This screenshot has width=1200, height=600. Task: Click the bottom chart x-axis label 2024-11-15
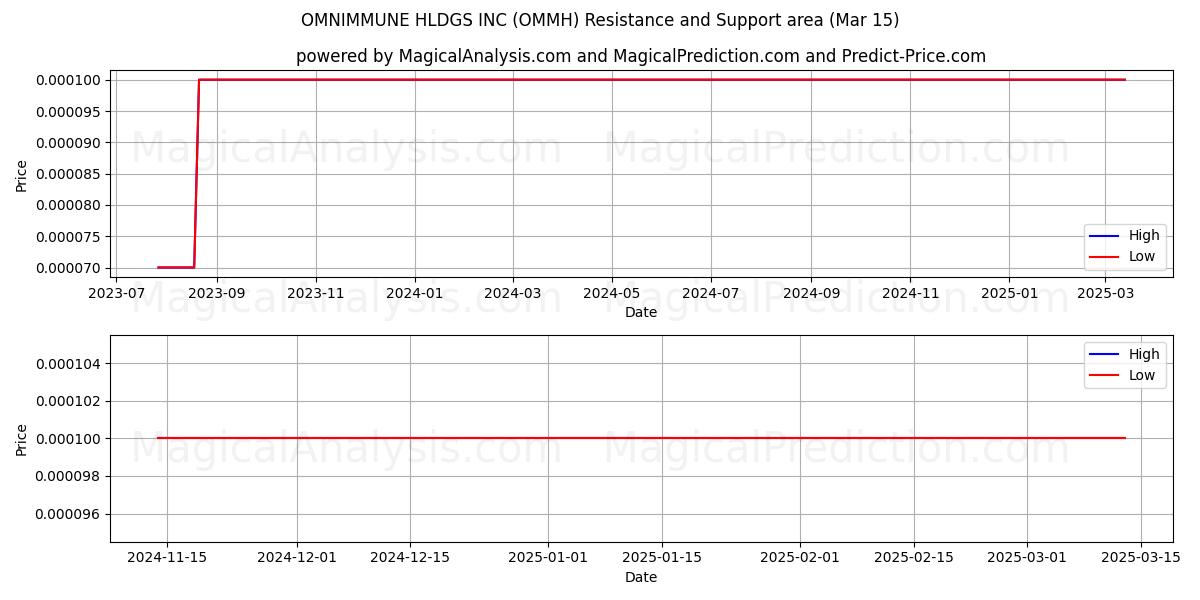pyautogui.click(x=167, y=558)
